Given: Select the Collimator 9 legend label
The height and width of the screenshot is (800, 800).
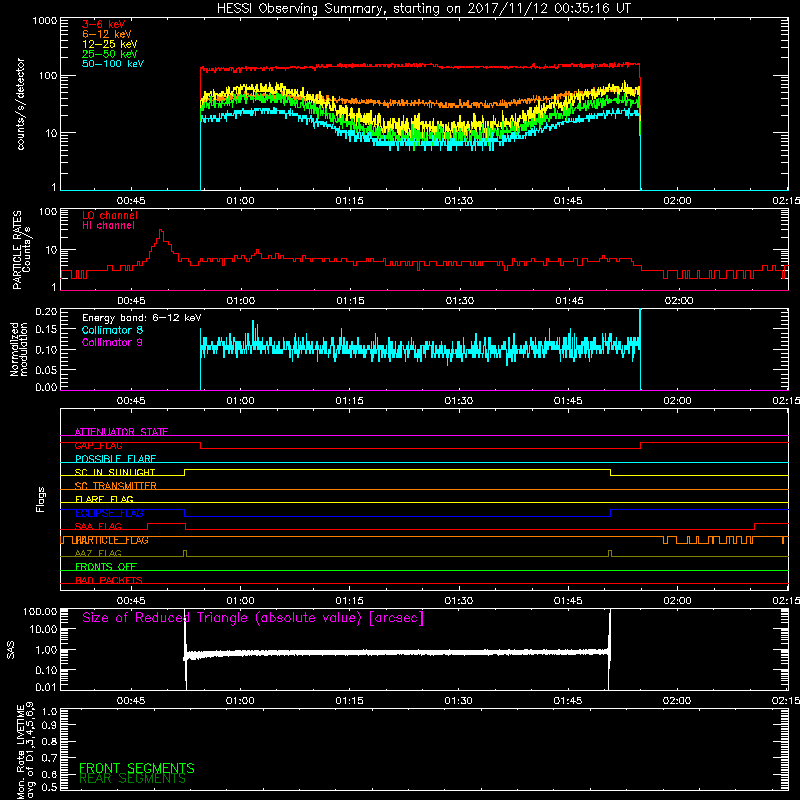Looking at the screenshot, I should (112, 342).
